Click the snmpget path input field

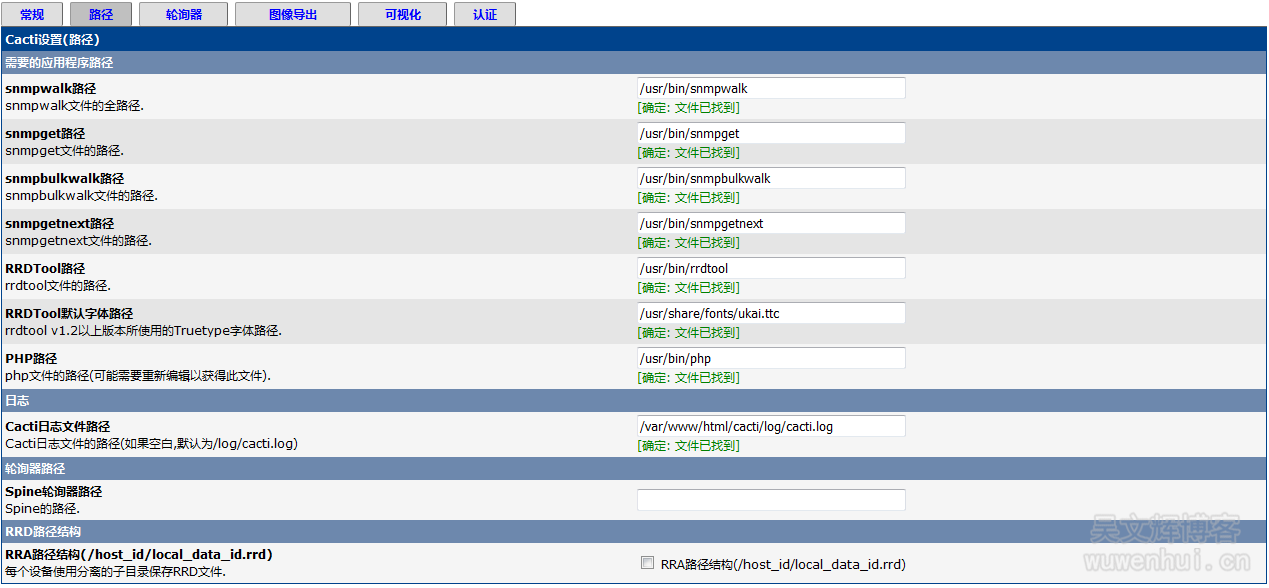(x=770, y=134)
